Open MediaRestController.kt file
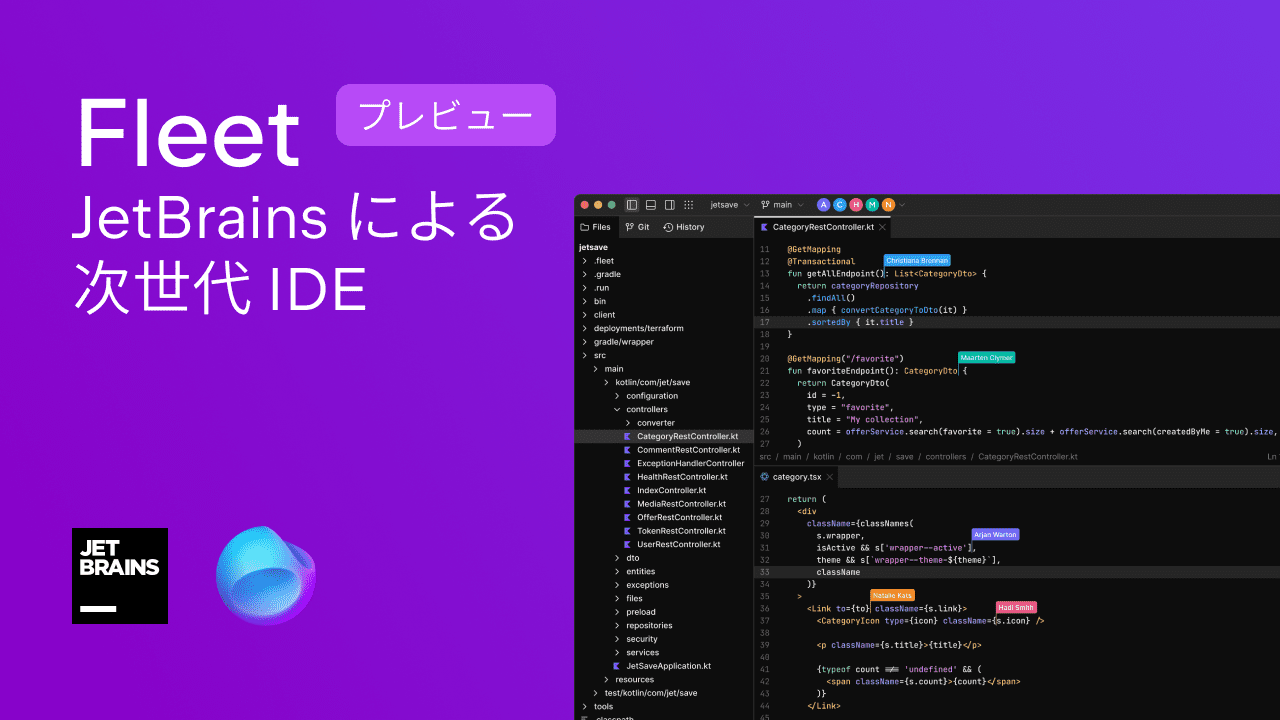 (681, 504)
